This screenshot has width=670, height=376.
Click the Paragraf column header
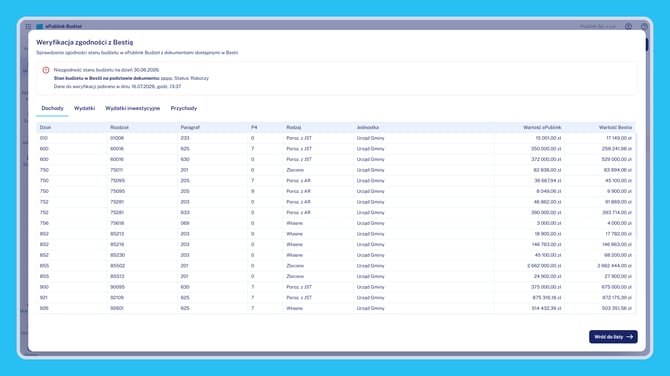click(x=190, y=127)
